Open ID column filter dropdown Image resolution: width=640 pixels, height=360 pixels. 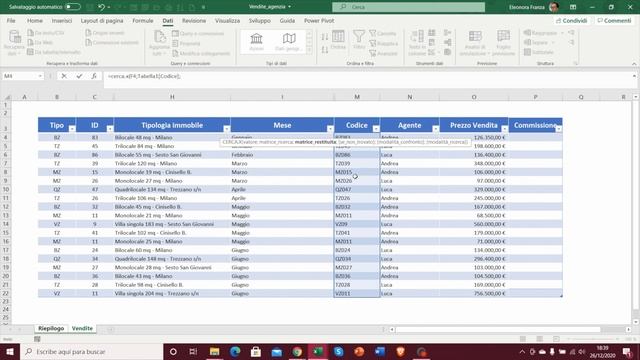click(x=110, y=129)
